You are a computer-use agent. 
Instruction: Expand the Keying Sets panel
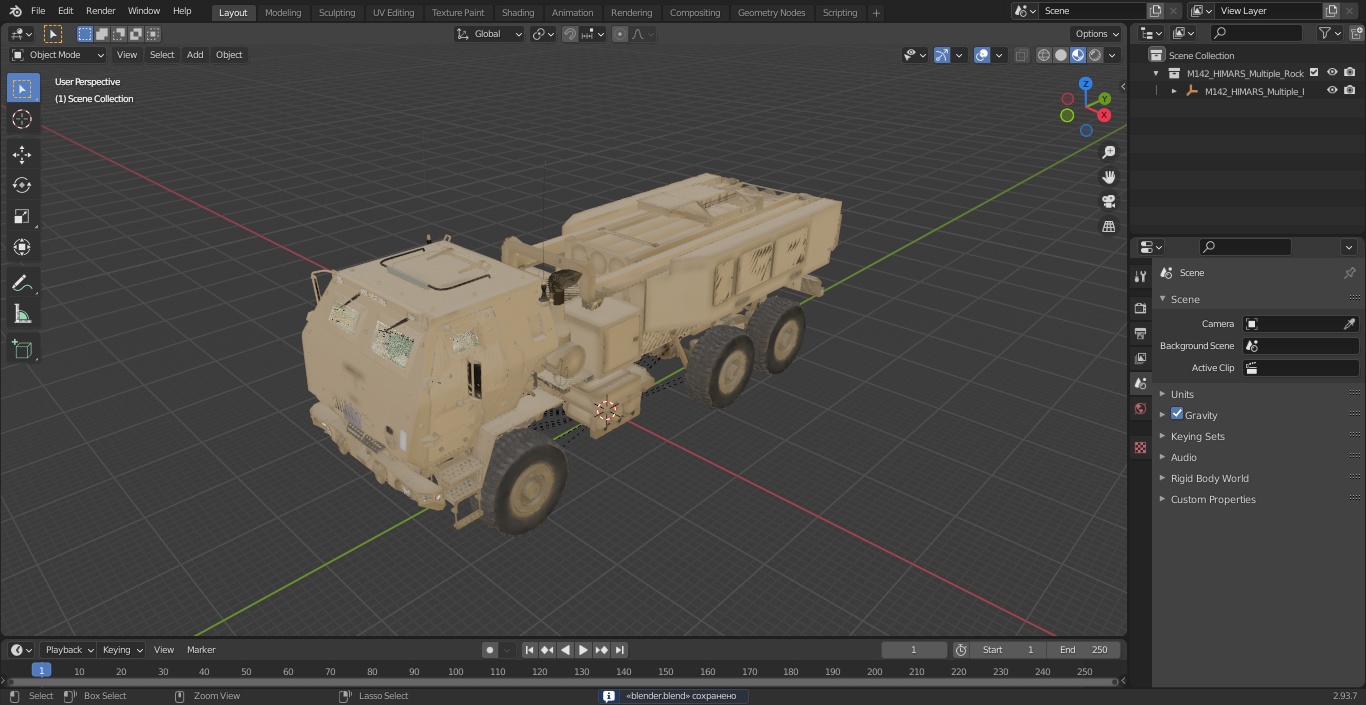(1197, 436)
